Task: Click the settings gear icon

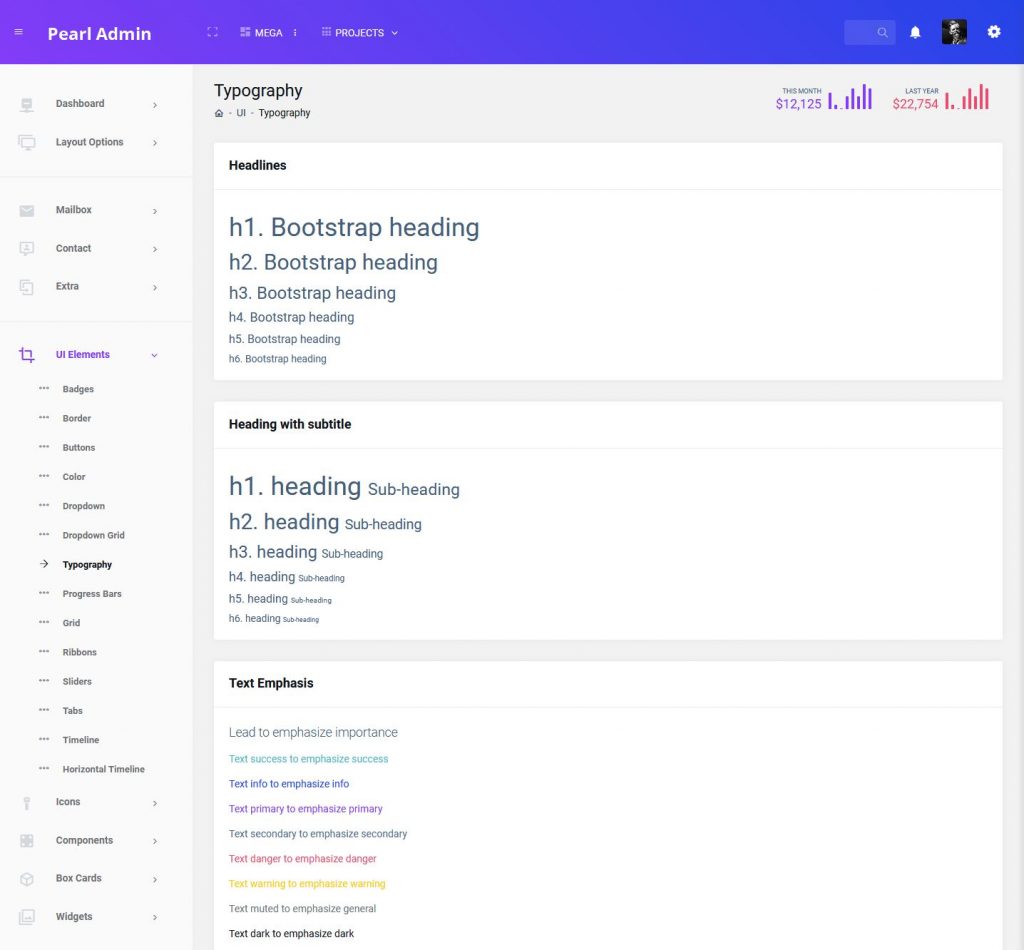Action: click(994, 31)
